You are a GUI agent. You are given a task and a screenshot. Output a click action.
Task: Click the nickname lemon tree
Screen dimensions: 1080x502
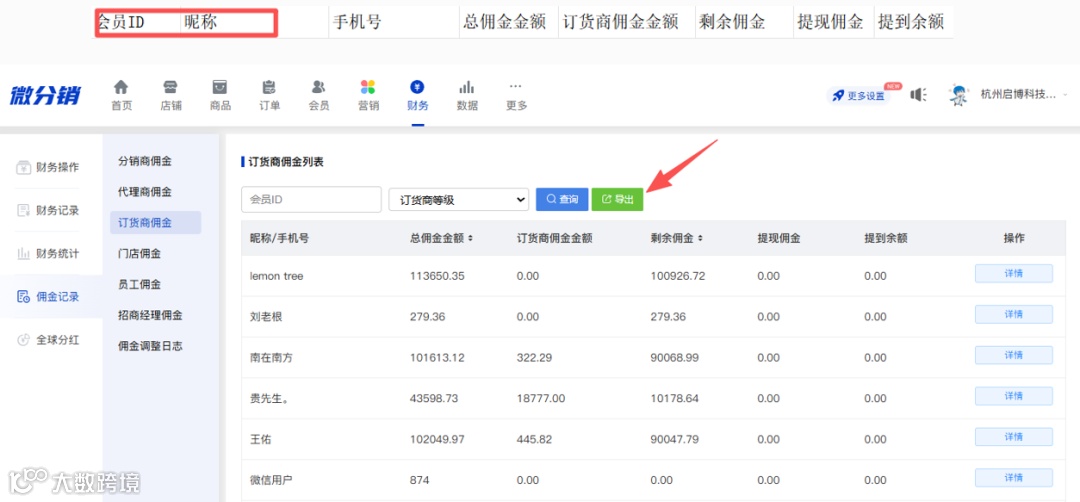[x=276, y=276]
